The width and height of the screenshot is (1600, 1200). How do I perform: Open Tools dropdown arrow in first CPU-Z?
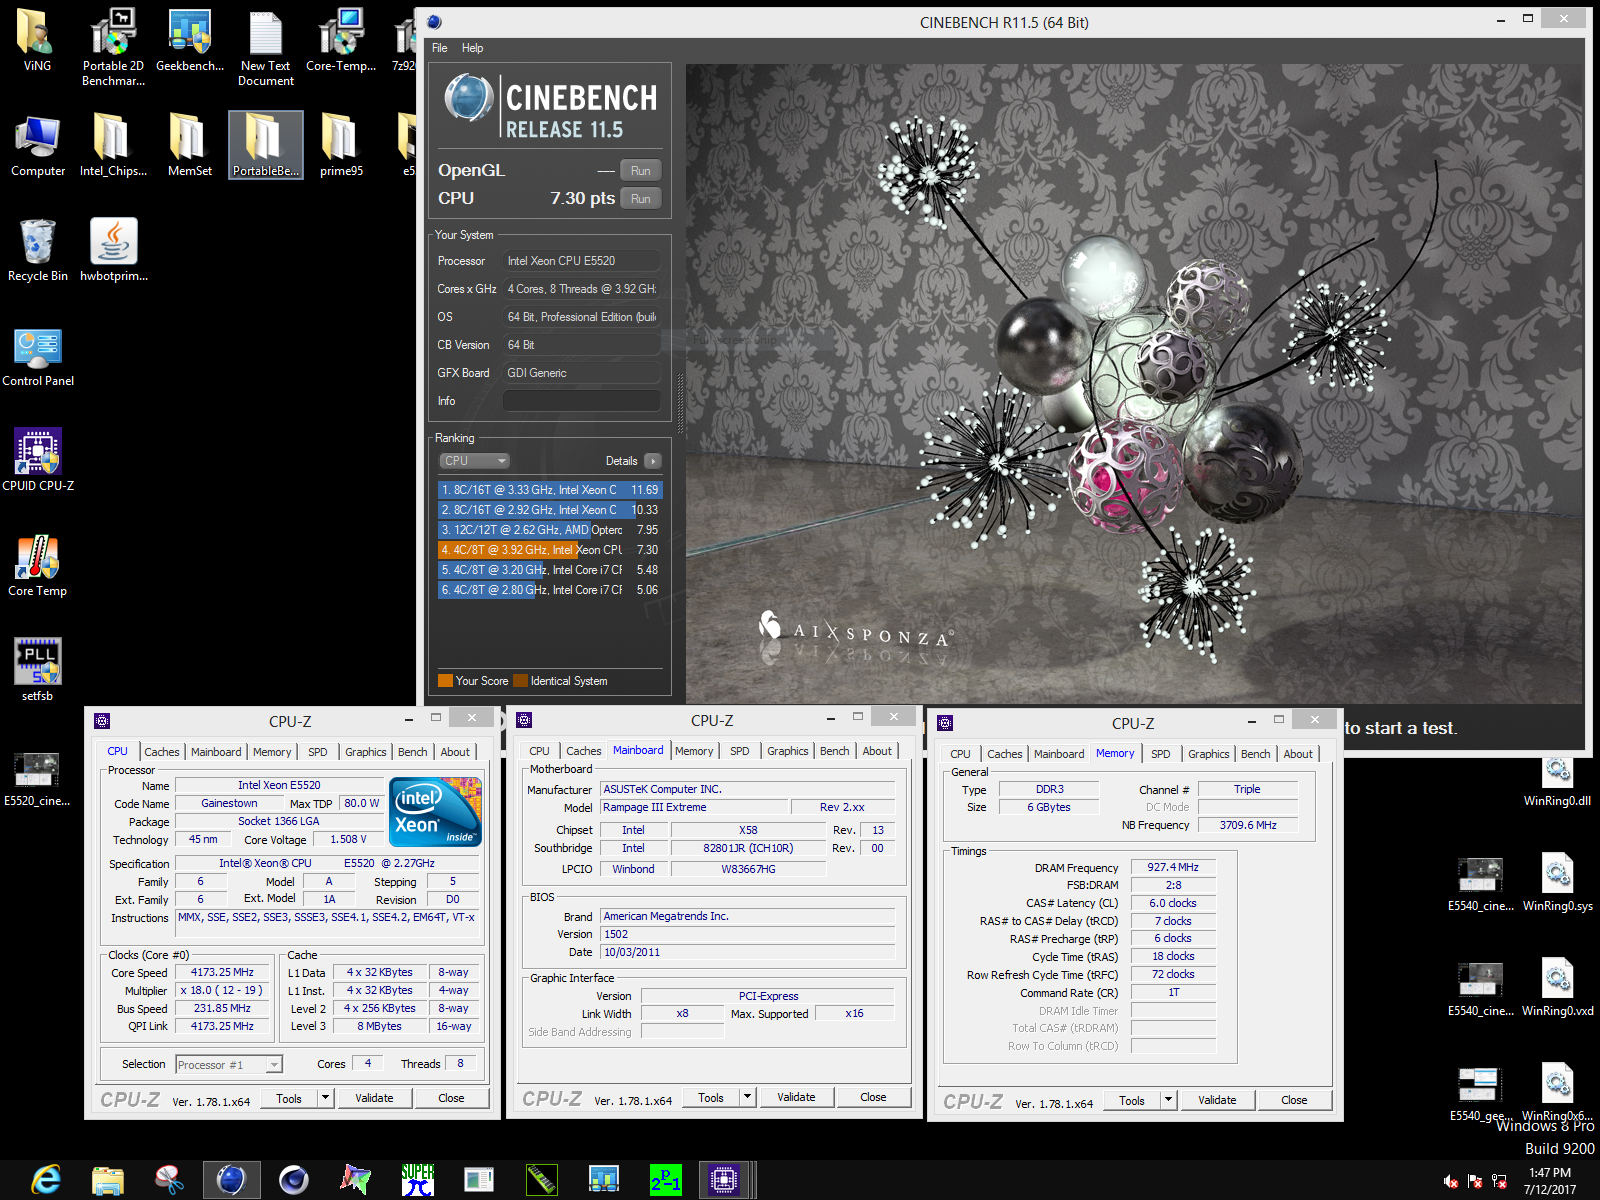(x=325, y=1098)
